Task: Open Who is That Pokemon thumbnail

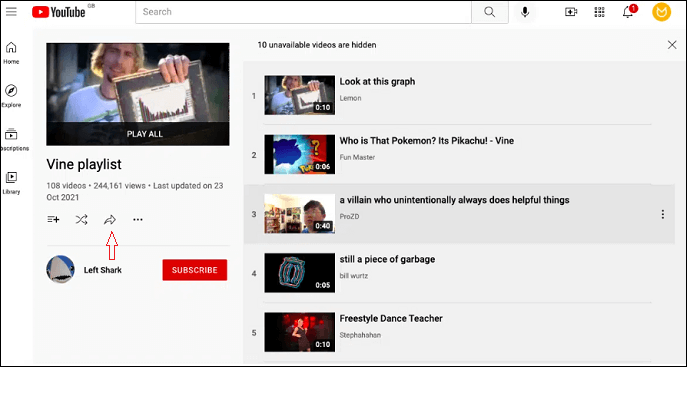Action: (x=300, y=154)
